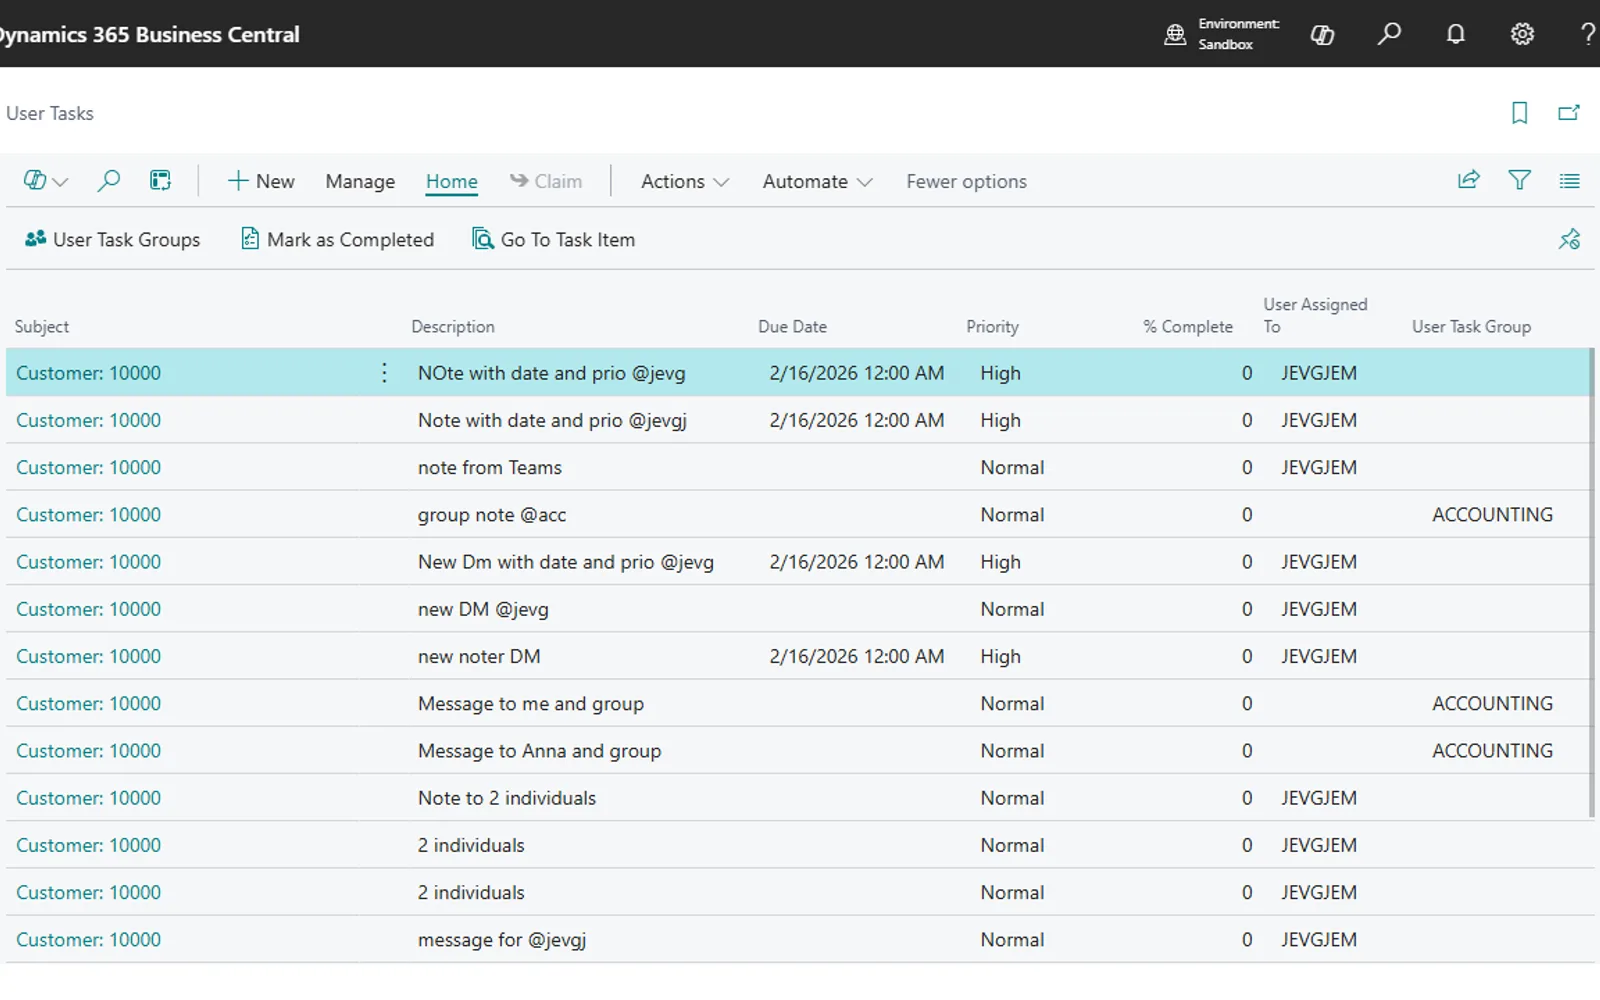Viewport: 1600px width, 1000px height.
Task: Click JEVGJEM in the 'new DM @jevg' row
Action: coord(1319,609)
